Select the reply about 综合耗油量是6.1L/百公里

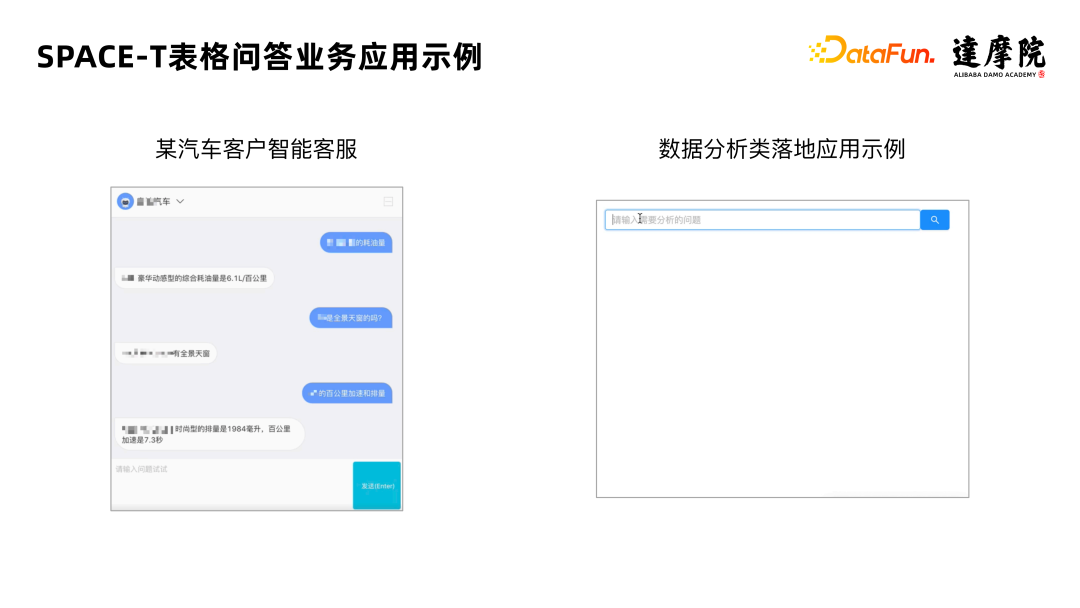click(194, 278)
